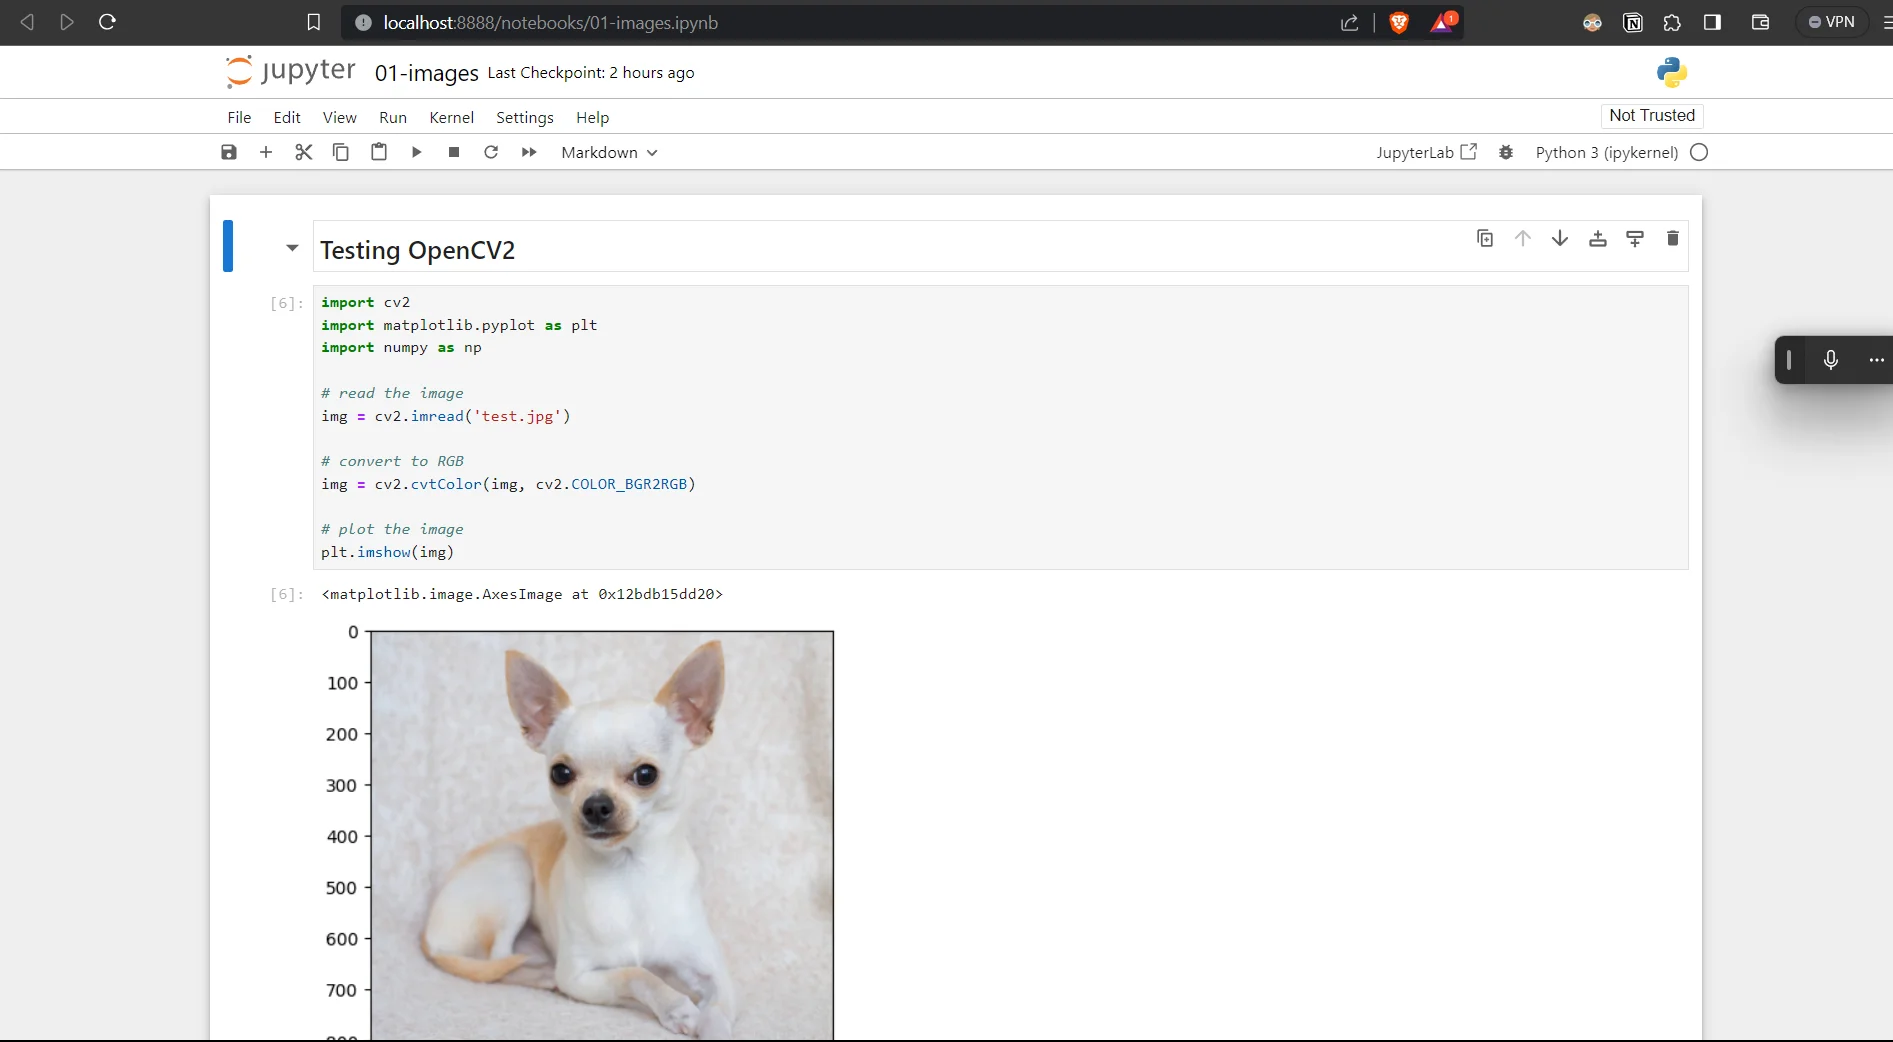Image resolution: width=1893 pixels, height=1042 pixels.
Task: Restart the kernel
Action: pyautogui.click(x=491, y=152)
